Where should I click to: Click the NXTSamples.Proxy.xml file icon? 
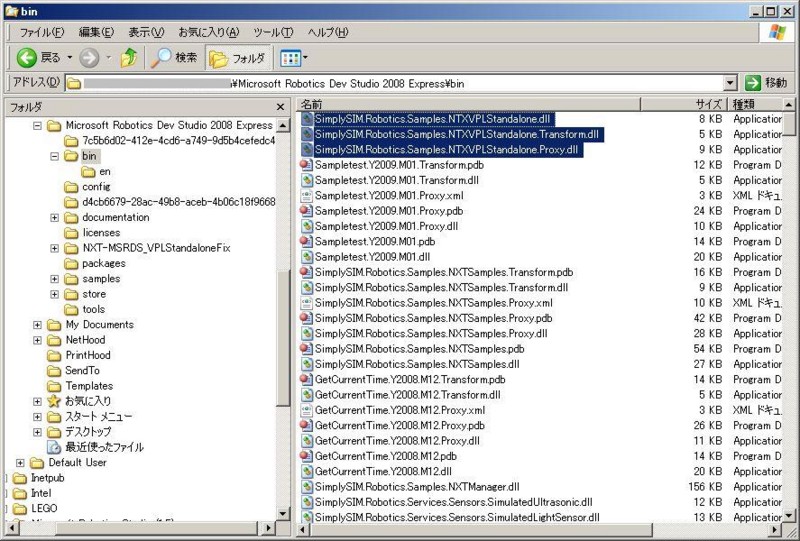(306, 303)
